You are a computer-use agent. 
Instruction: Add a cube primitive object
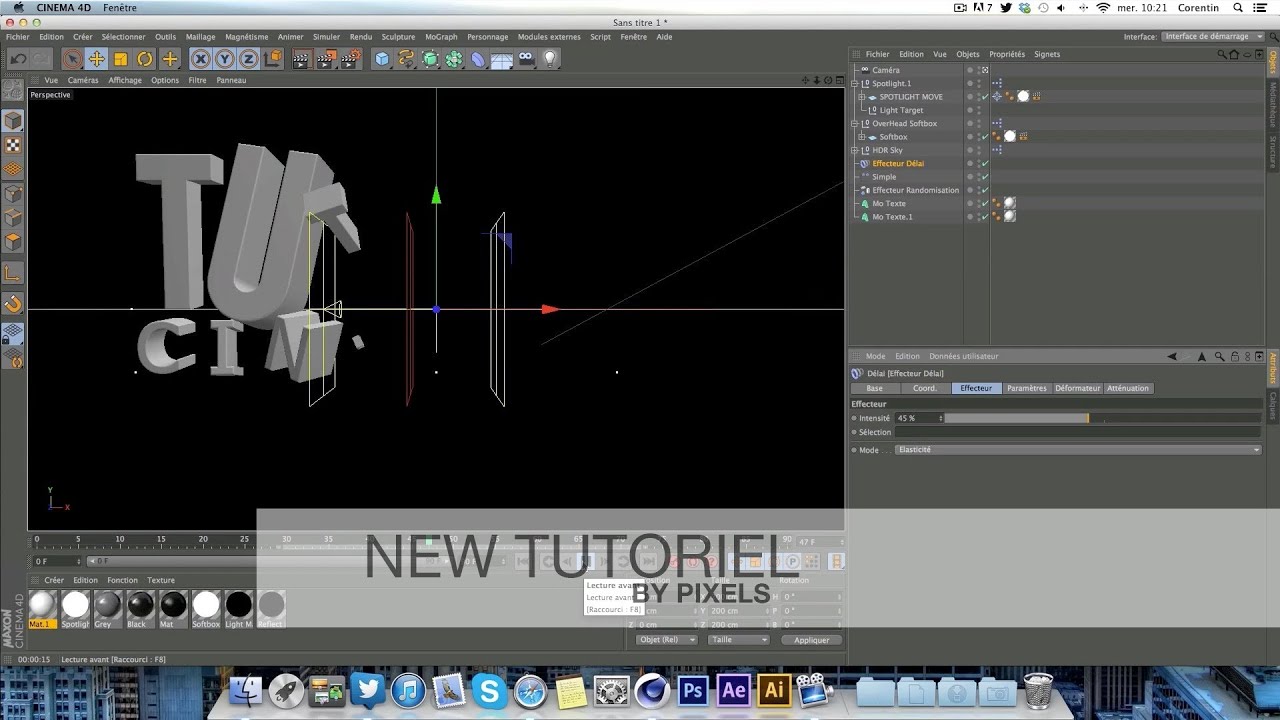(x=382, y=59)
